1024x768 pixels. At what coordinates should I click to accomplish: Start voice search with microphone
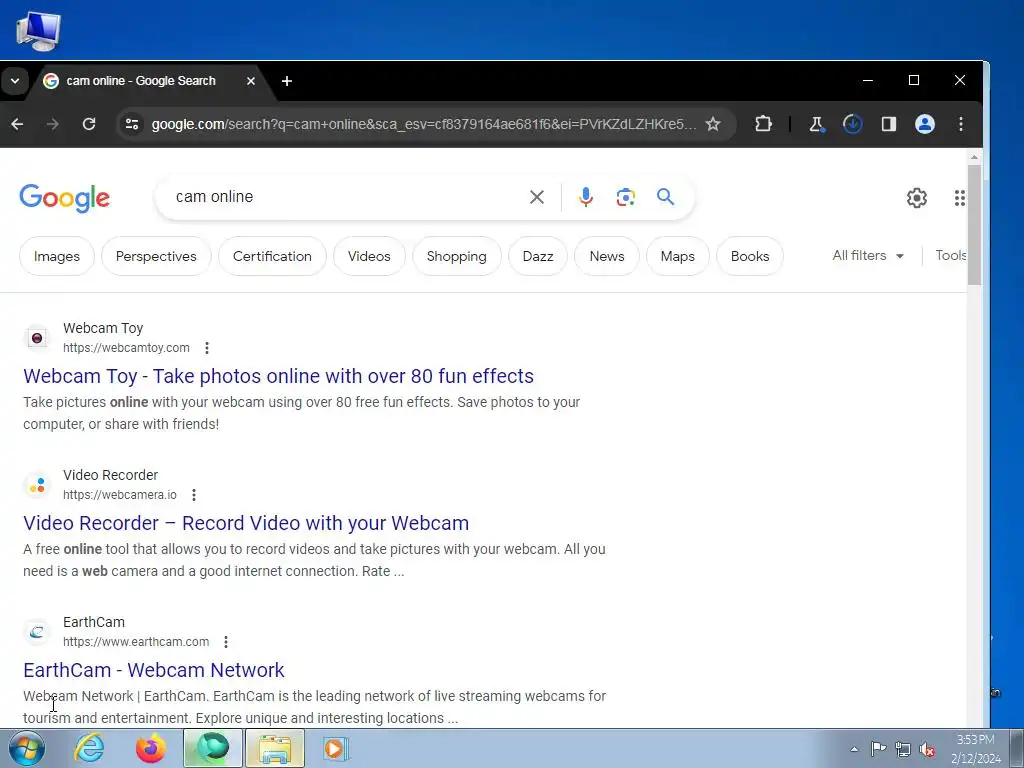pos(586,197)
